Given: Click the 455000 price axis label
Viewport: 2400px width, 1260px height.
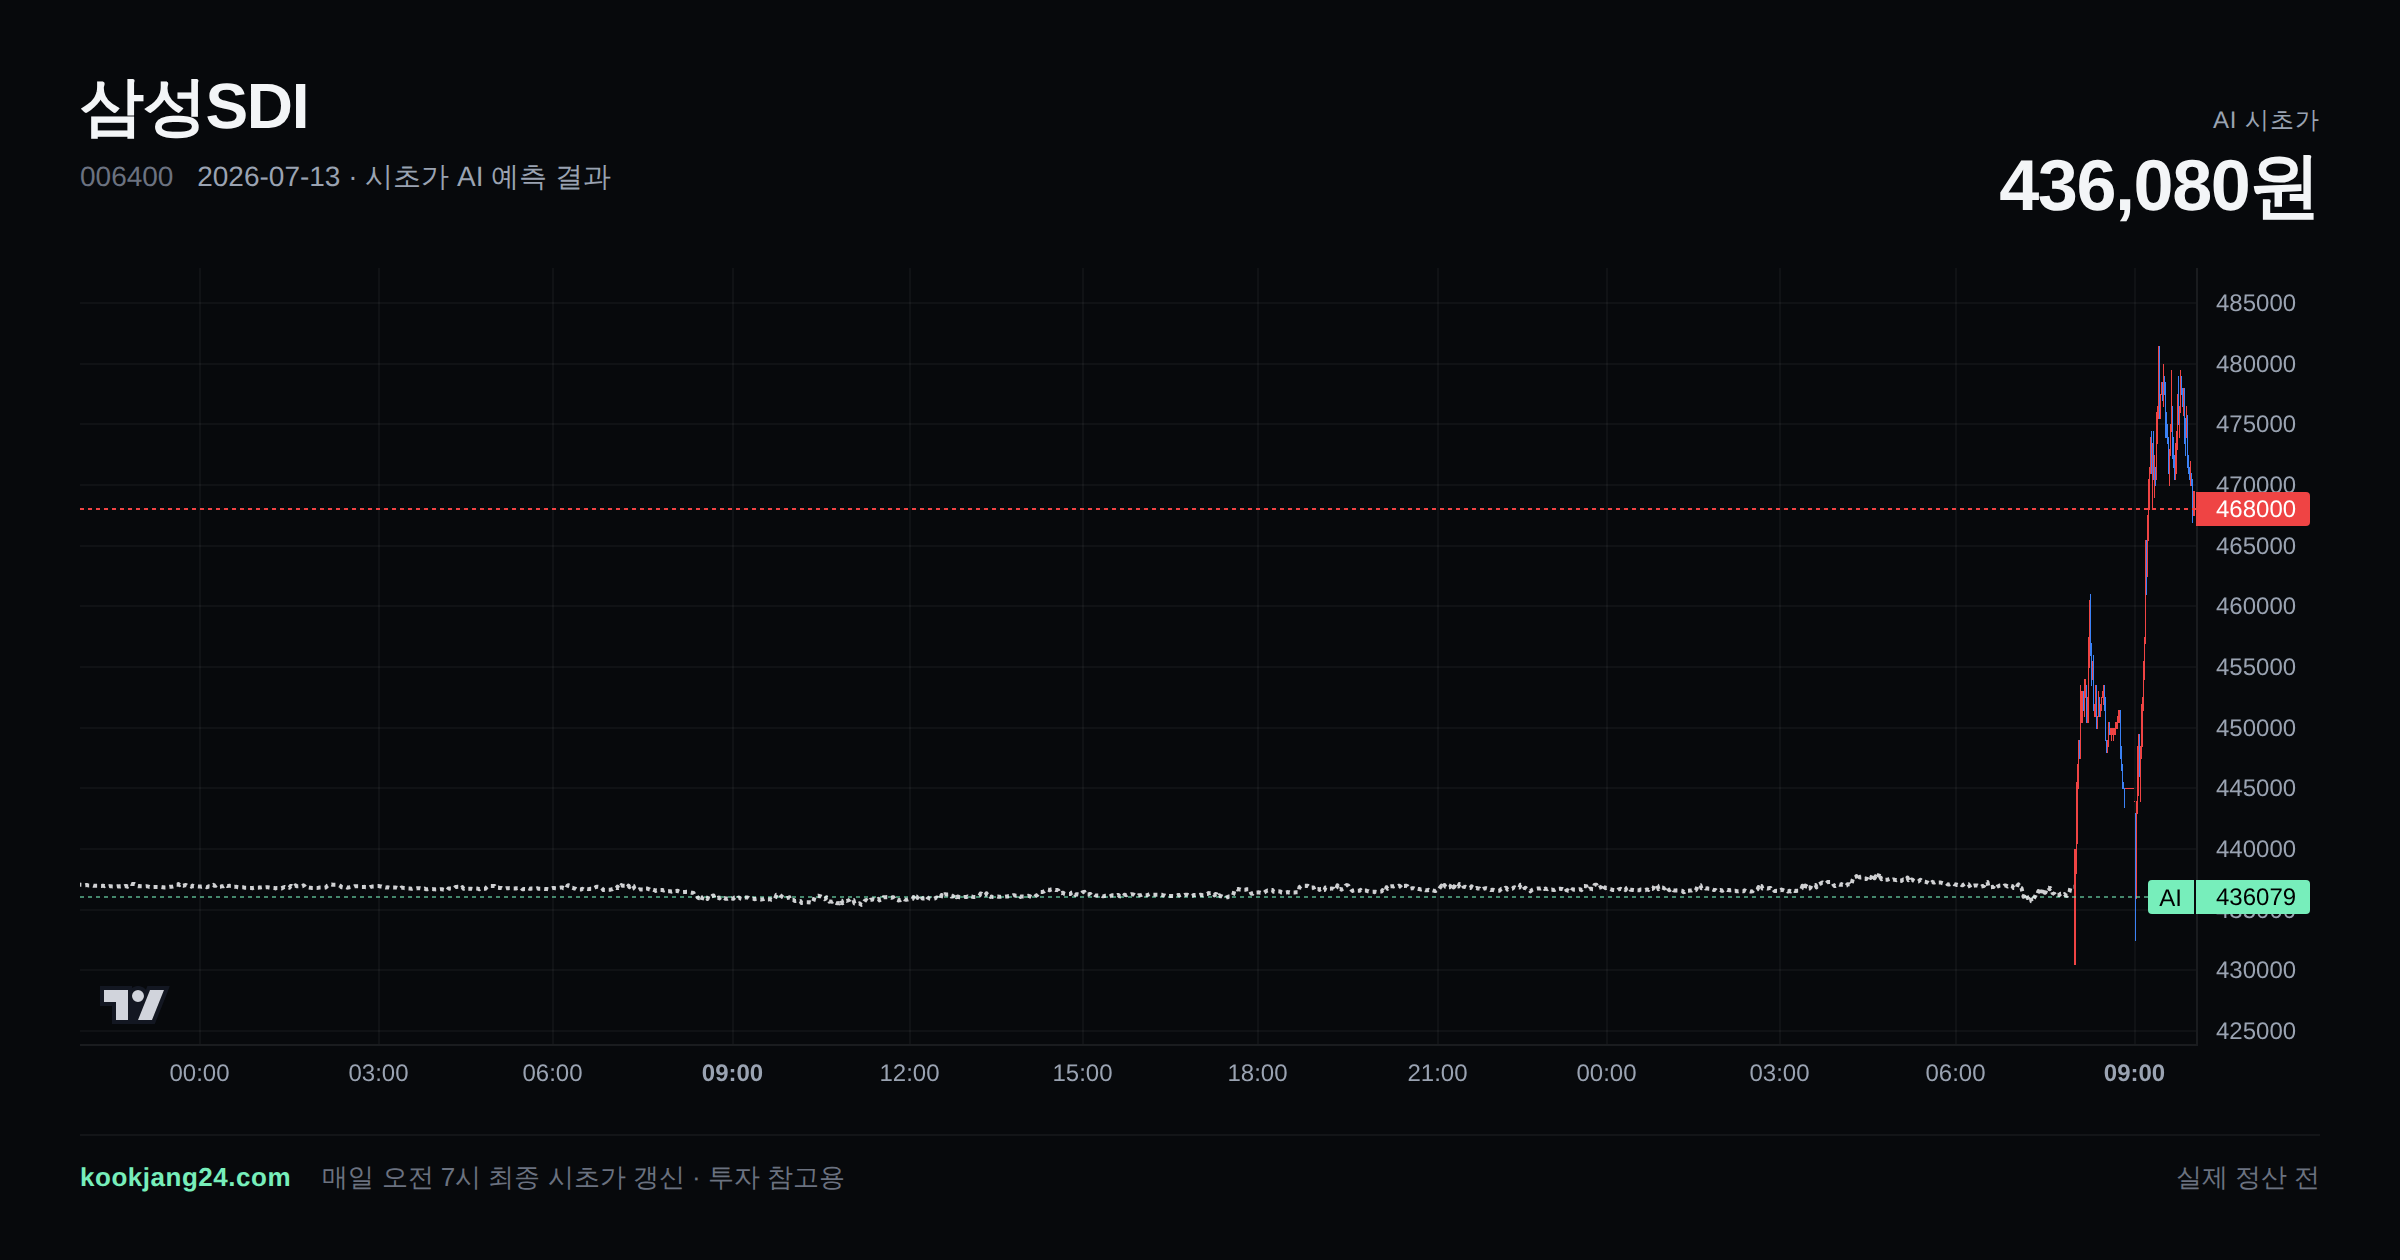Looking at the screenshot, I should (x=2255, y=667).
